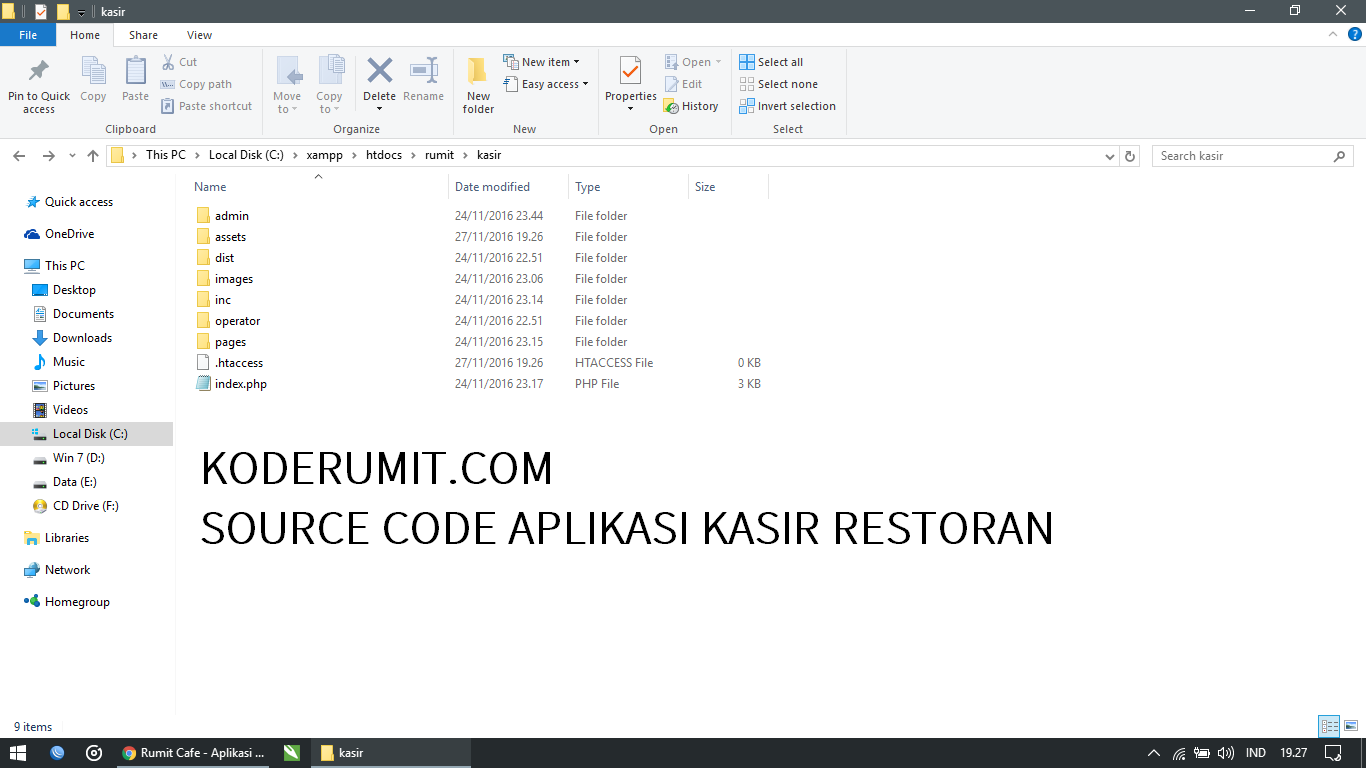Open the address bar history dropdown
This screenshot has width=1366, height=768.
tap(1110, 155)
